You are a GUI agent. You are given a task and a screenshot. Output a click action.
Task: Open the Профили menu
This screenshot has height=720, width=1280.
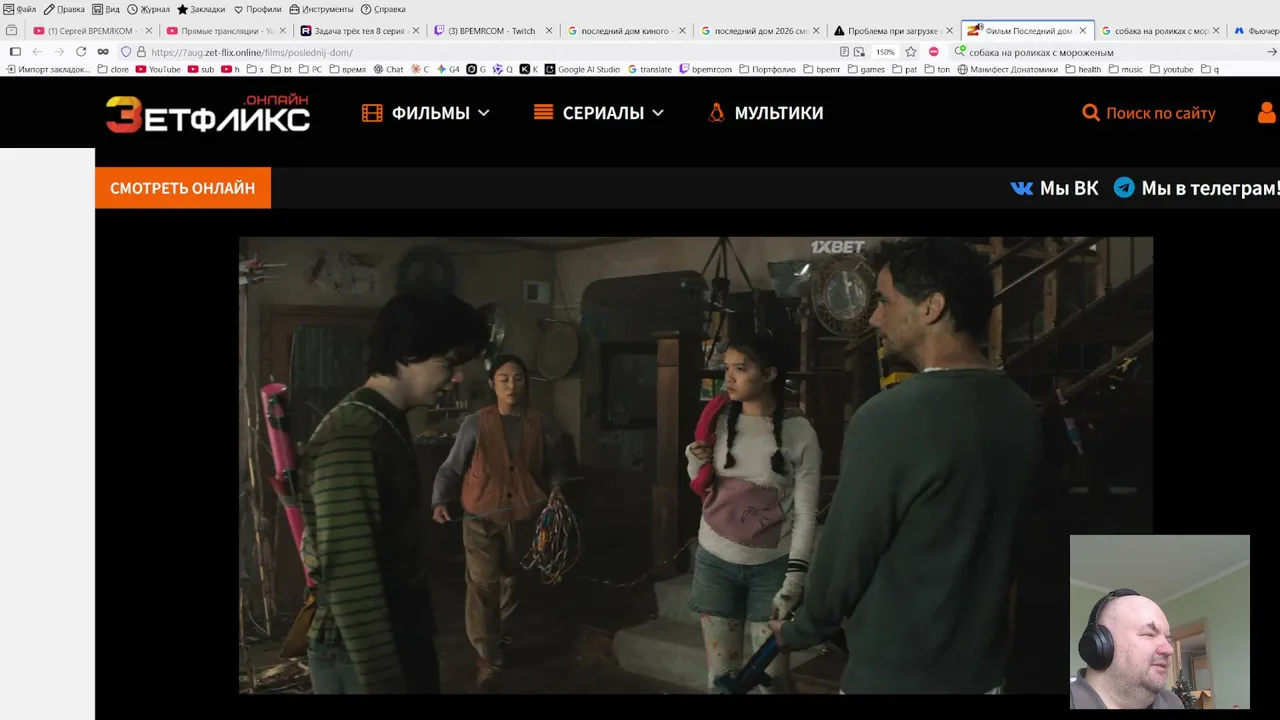click(257, 9)
